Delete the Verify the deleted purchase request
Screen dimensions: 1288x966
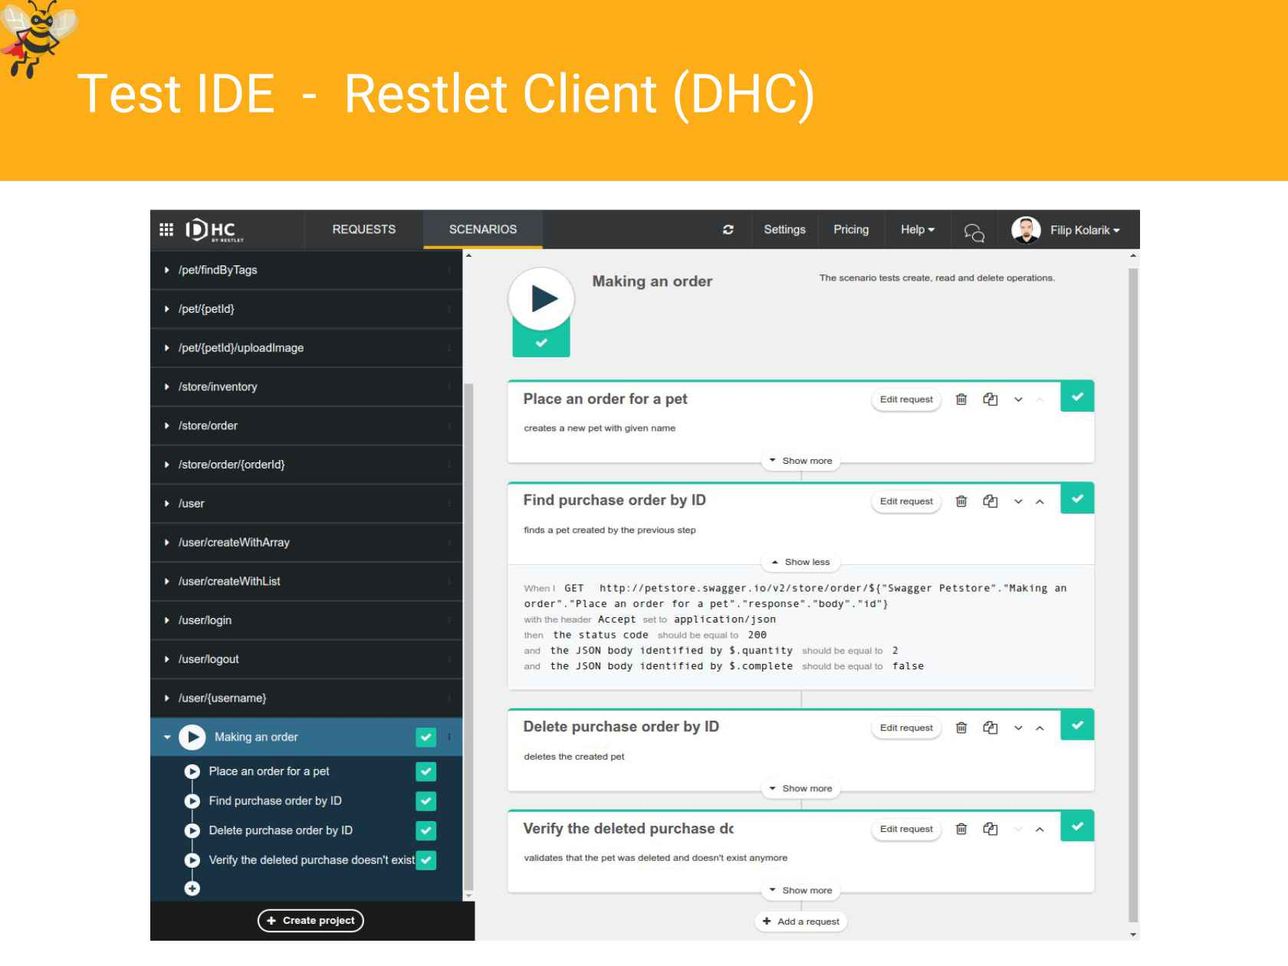click(961, 829)
